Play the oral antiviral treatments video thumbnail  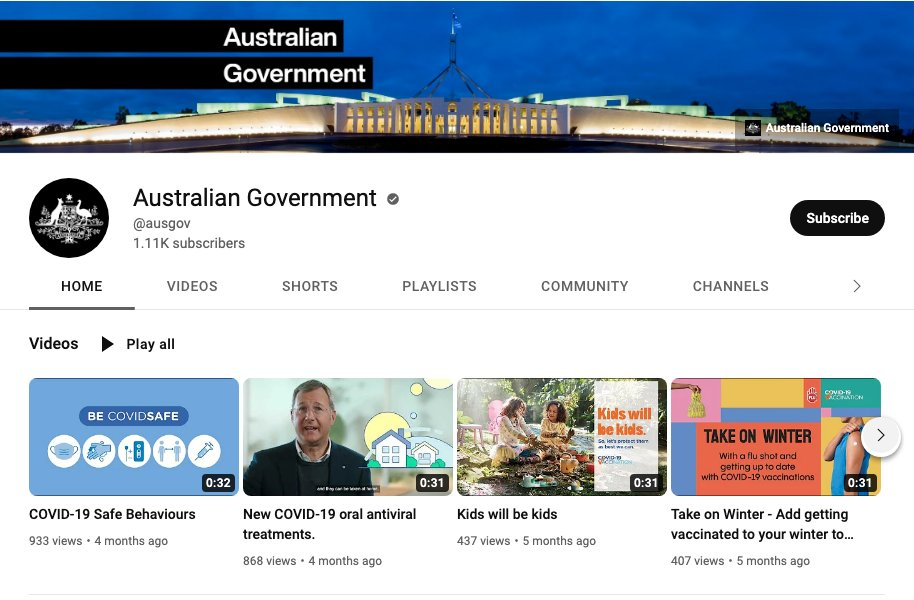click(348, 437)
